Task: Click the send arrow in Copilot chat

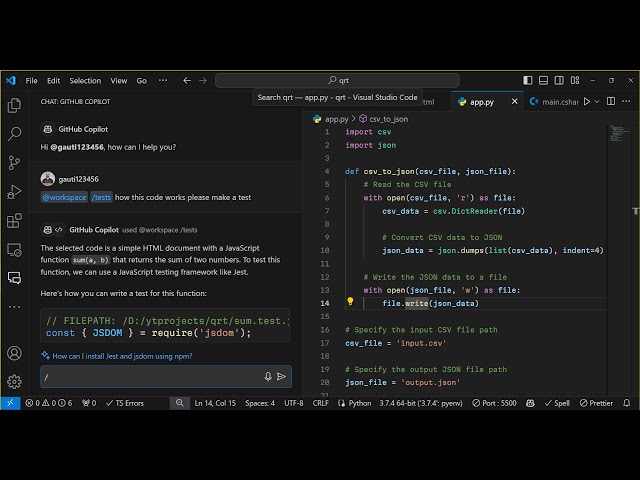Action: pos(282,377)
